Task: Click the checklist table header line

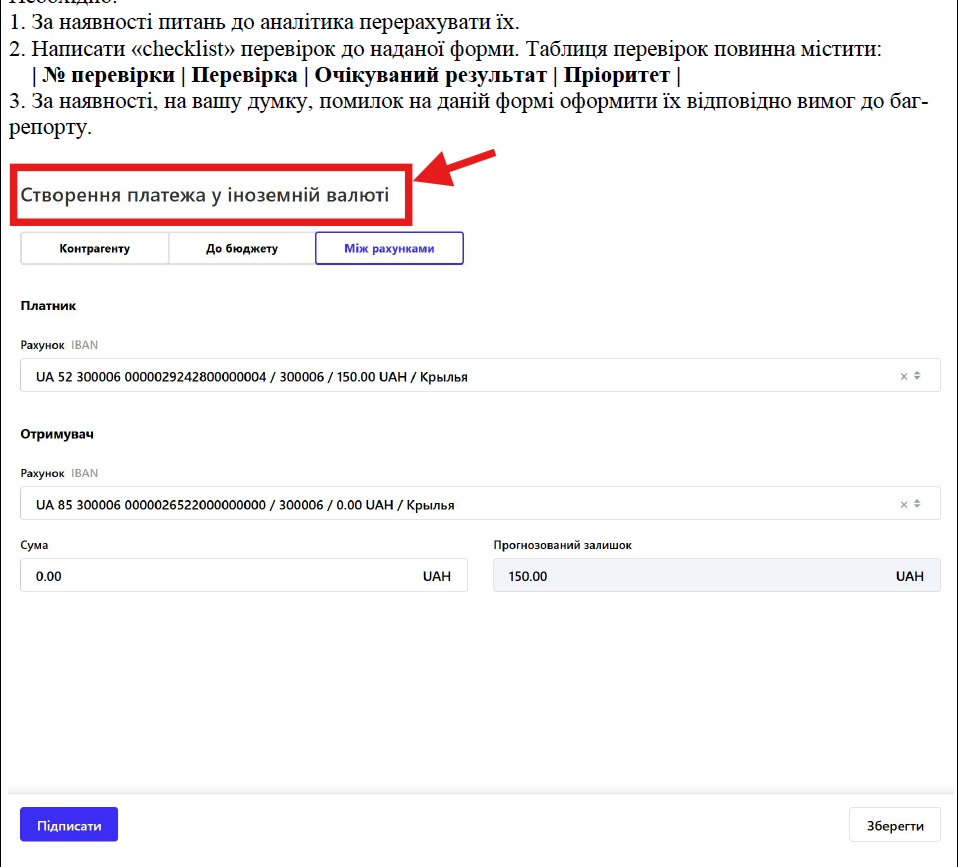Action: click(x=356, y=75)
